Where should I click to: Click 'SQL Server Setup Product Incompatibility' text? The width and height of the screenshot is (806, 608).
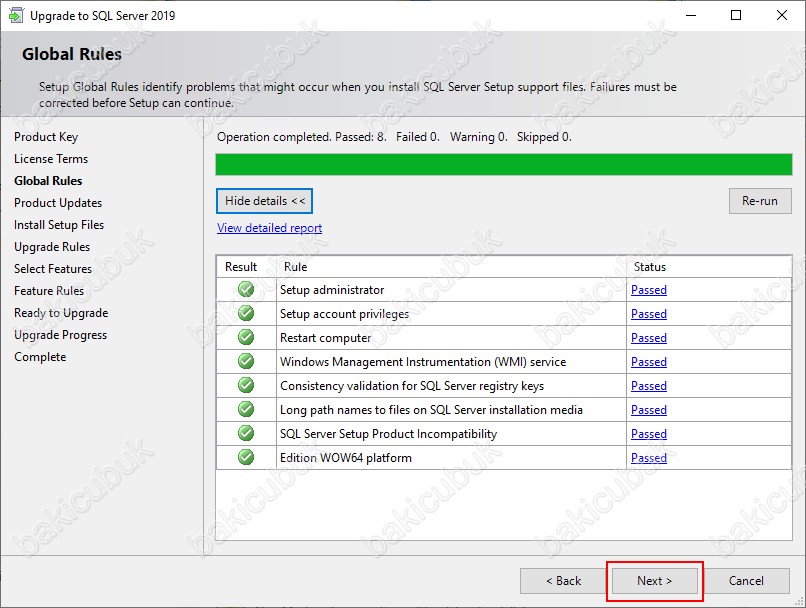(388, 434)
